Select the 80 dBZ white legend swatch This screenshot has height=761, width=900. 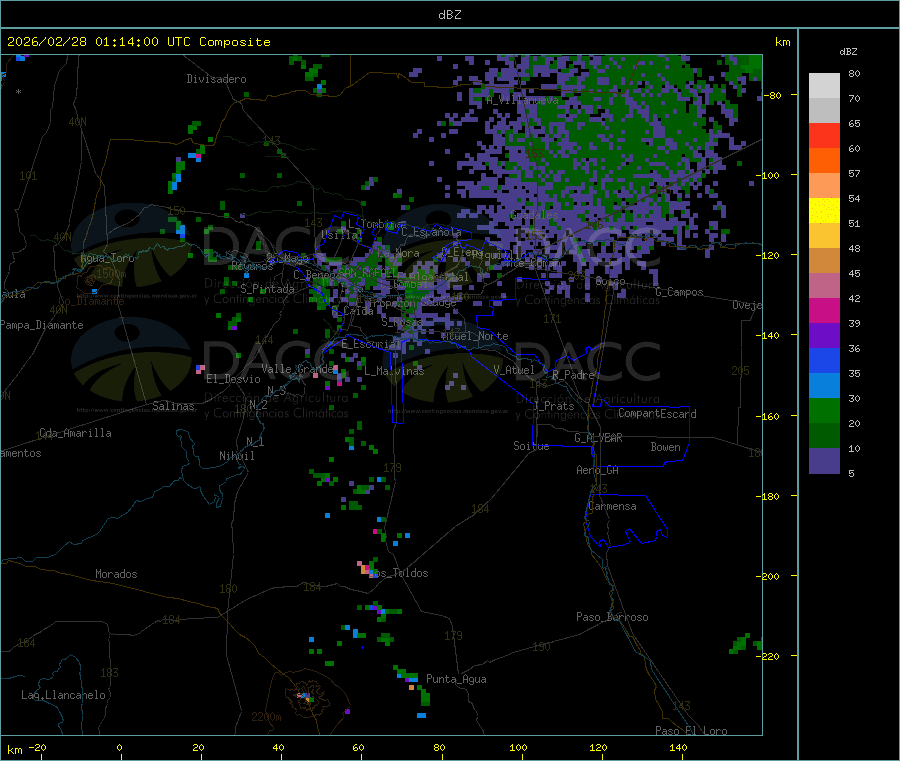824,86
